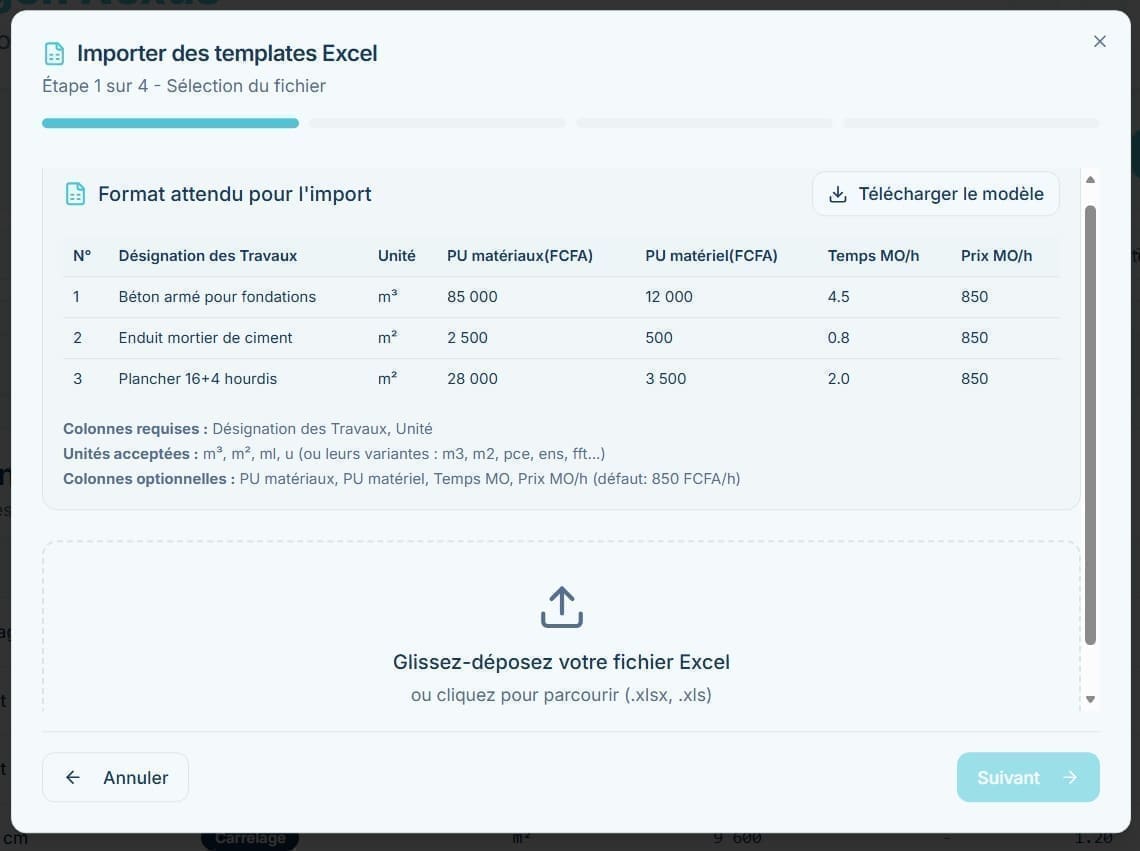
Task: Click the Suivant button
Action: [1027, 778]
